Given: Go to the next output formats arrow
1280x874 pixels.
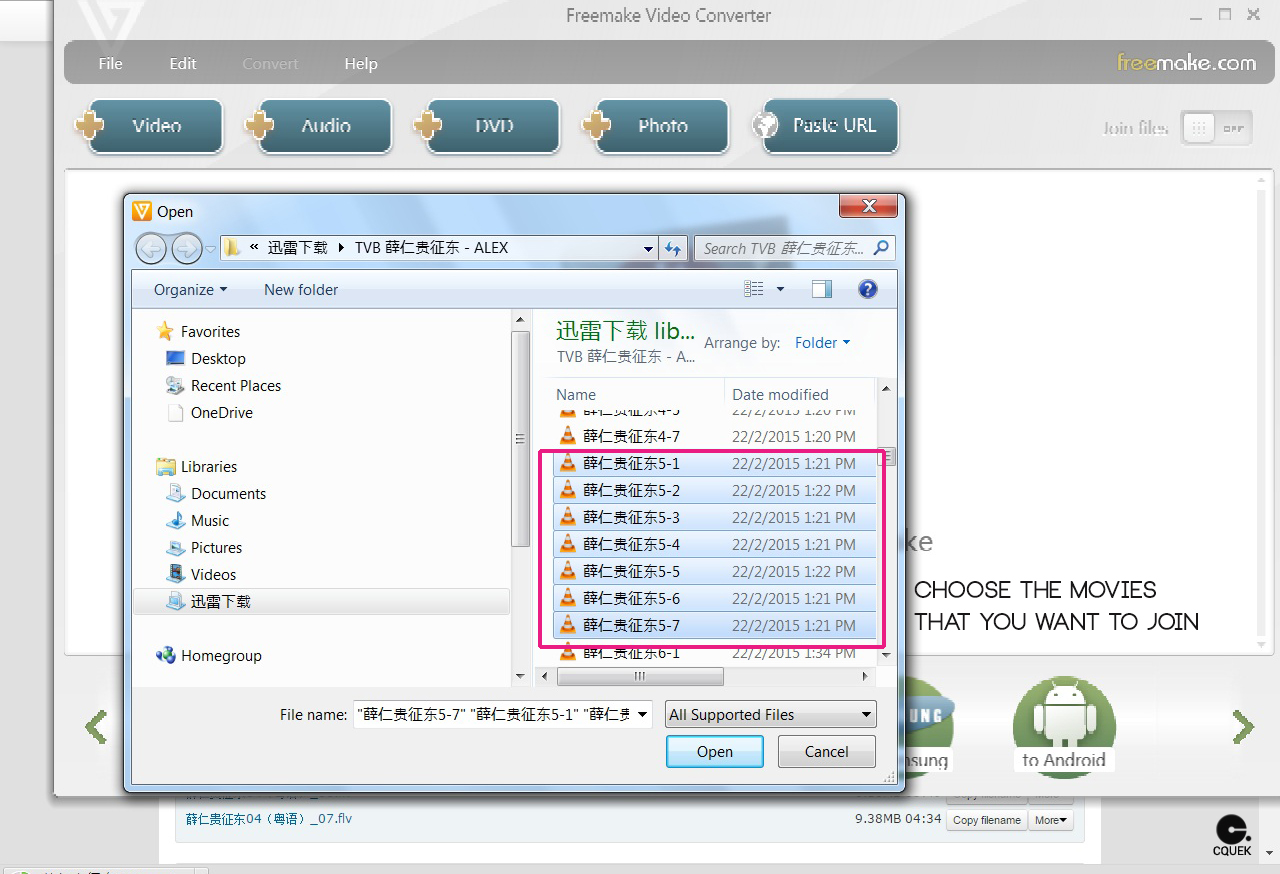Looking at the screenshot, I should (1243, 727).
